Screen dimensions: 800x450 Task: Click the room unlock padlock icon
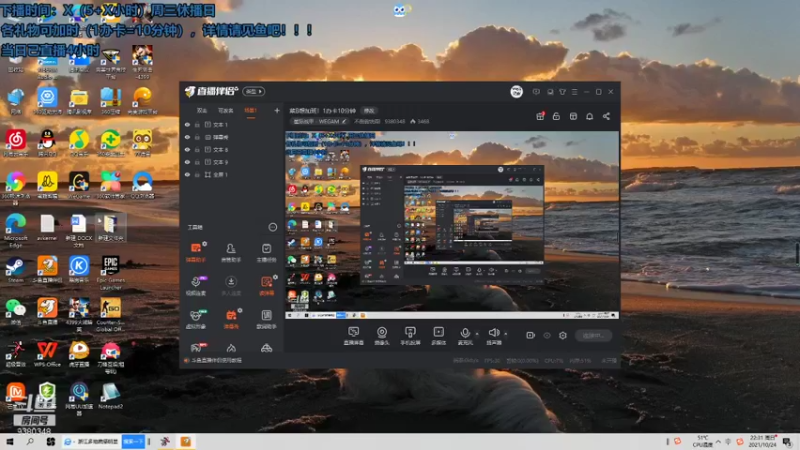click(556, 116)
